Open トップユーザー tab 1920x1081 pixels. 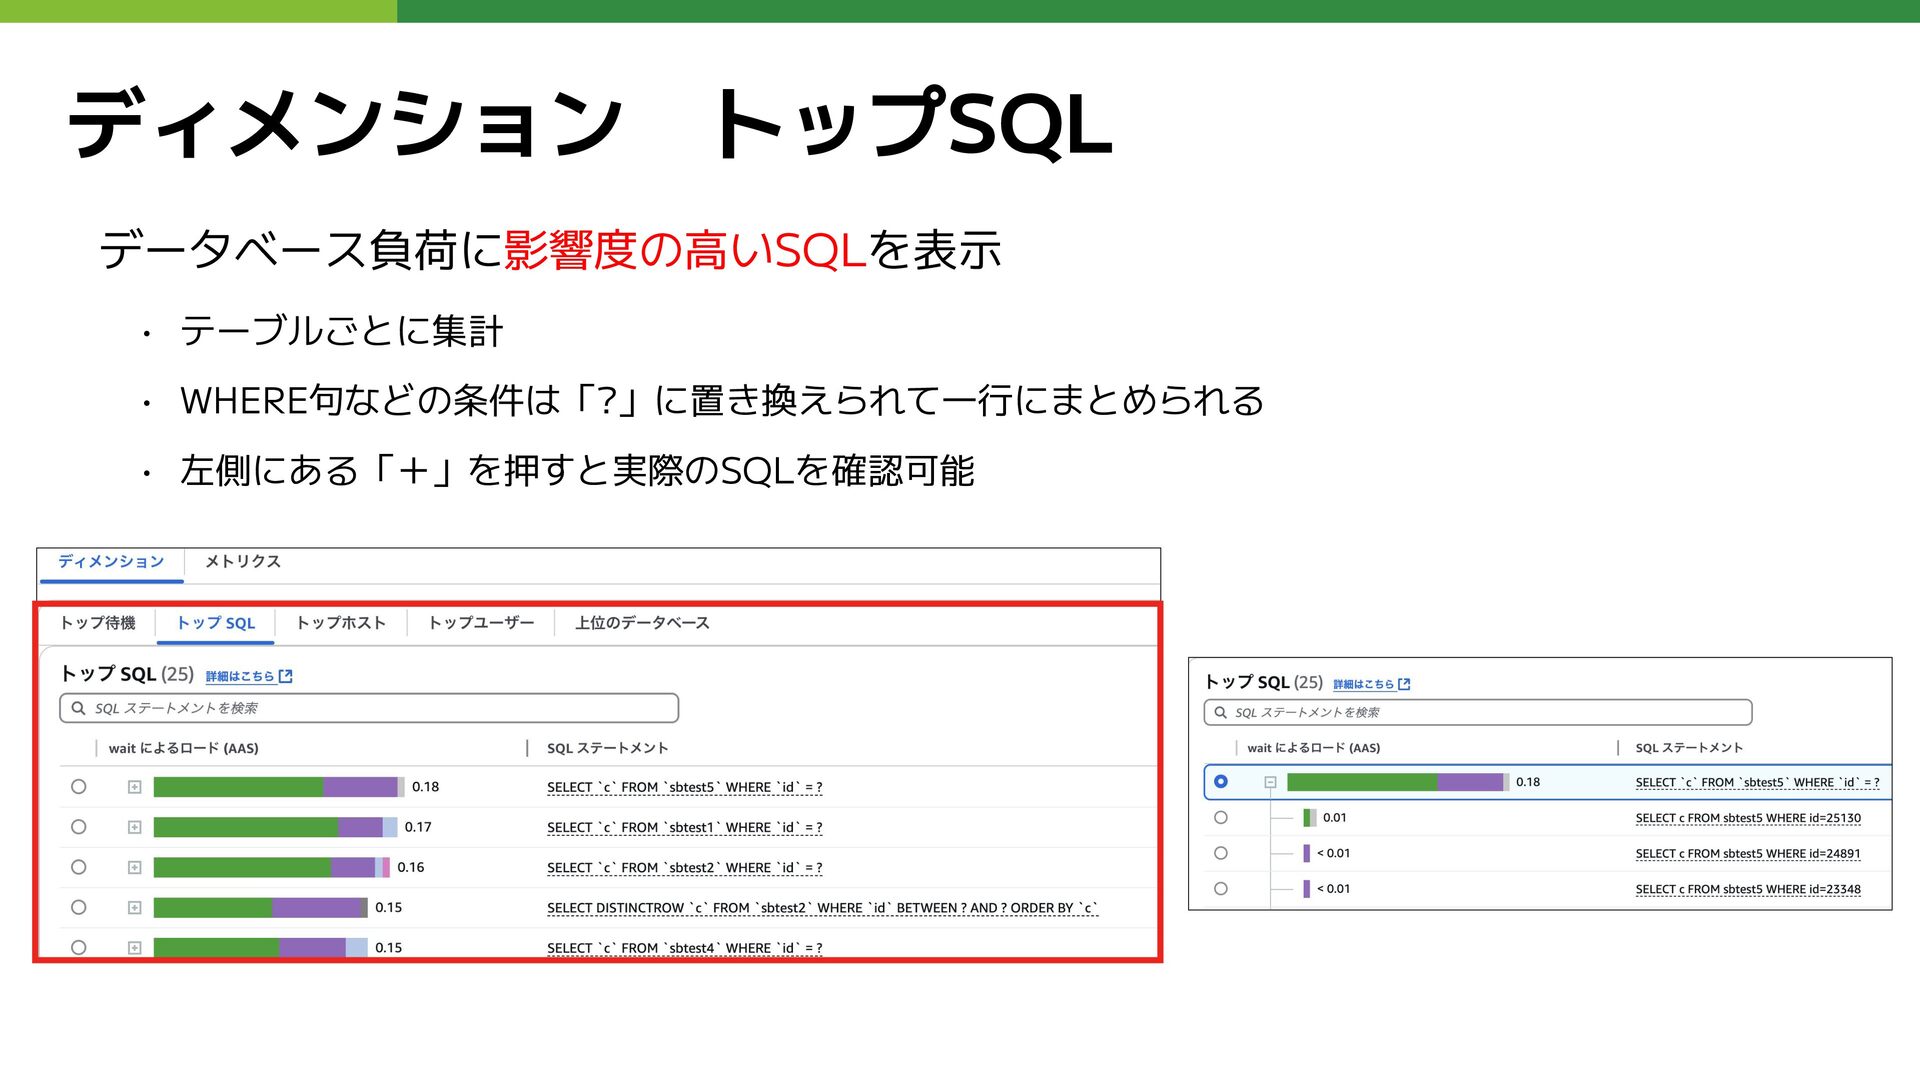(x=481, y=623)
